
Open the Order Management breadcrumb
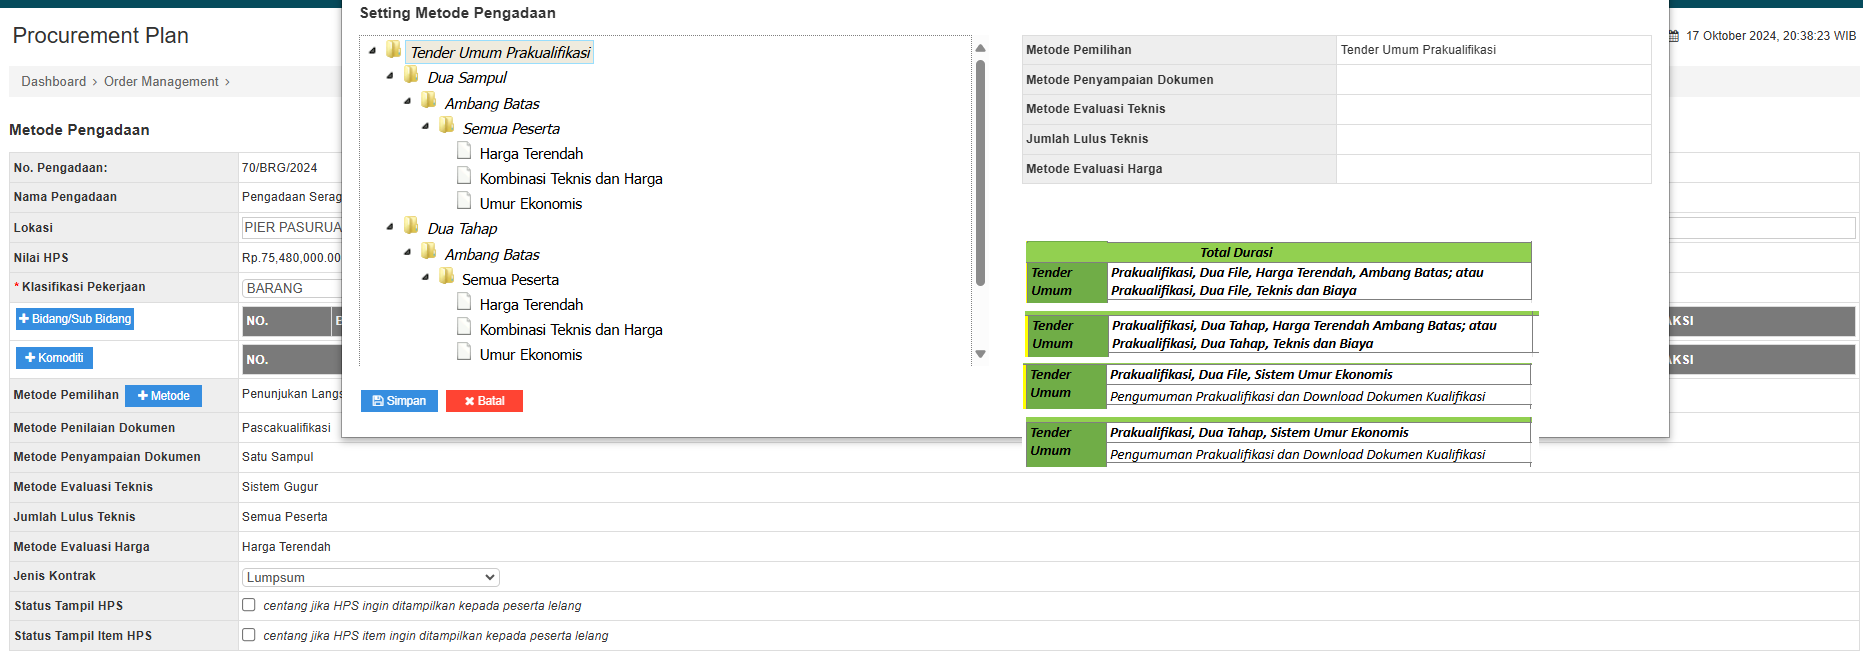click(161, 82)
